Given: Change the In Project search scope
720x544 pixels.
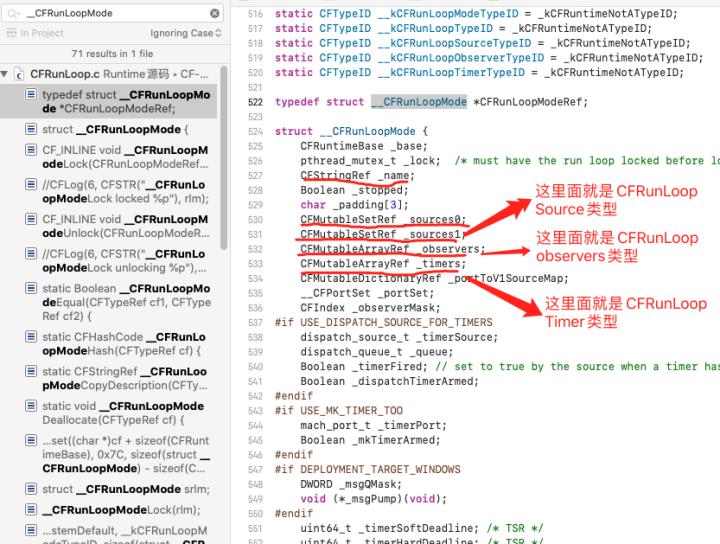Looking at the screenshot, I should point(35,33).
